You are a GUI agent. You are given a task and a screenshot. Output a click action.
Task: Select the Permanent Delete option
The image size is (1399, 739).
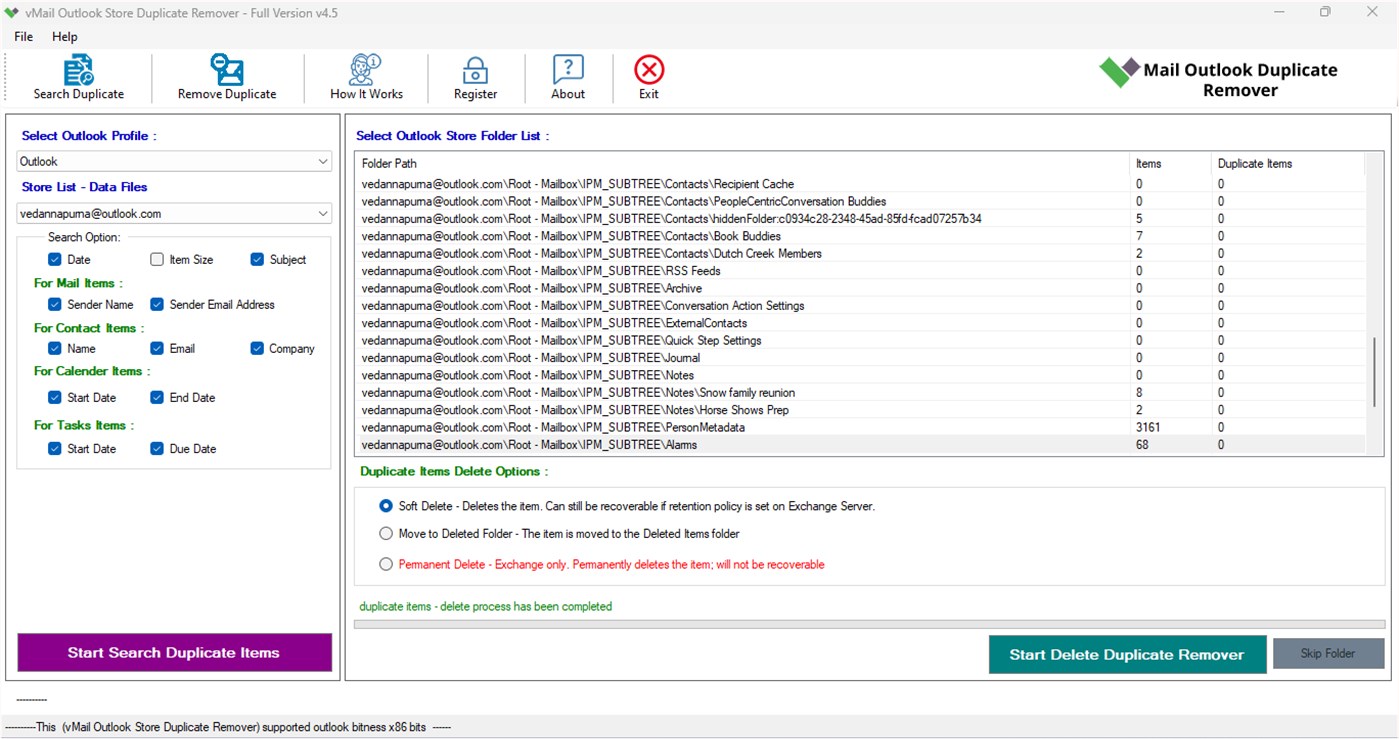click(x=386, y=564)
